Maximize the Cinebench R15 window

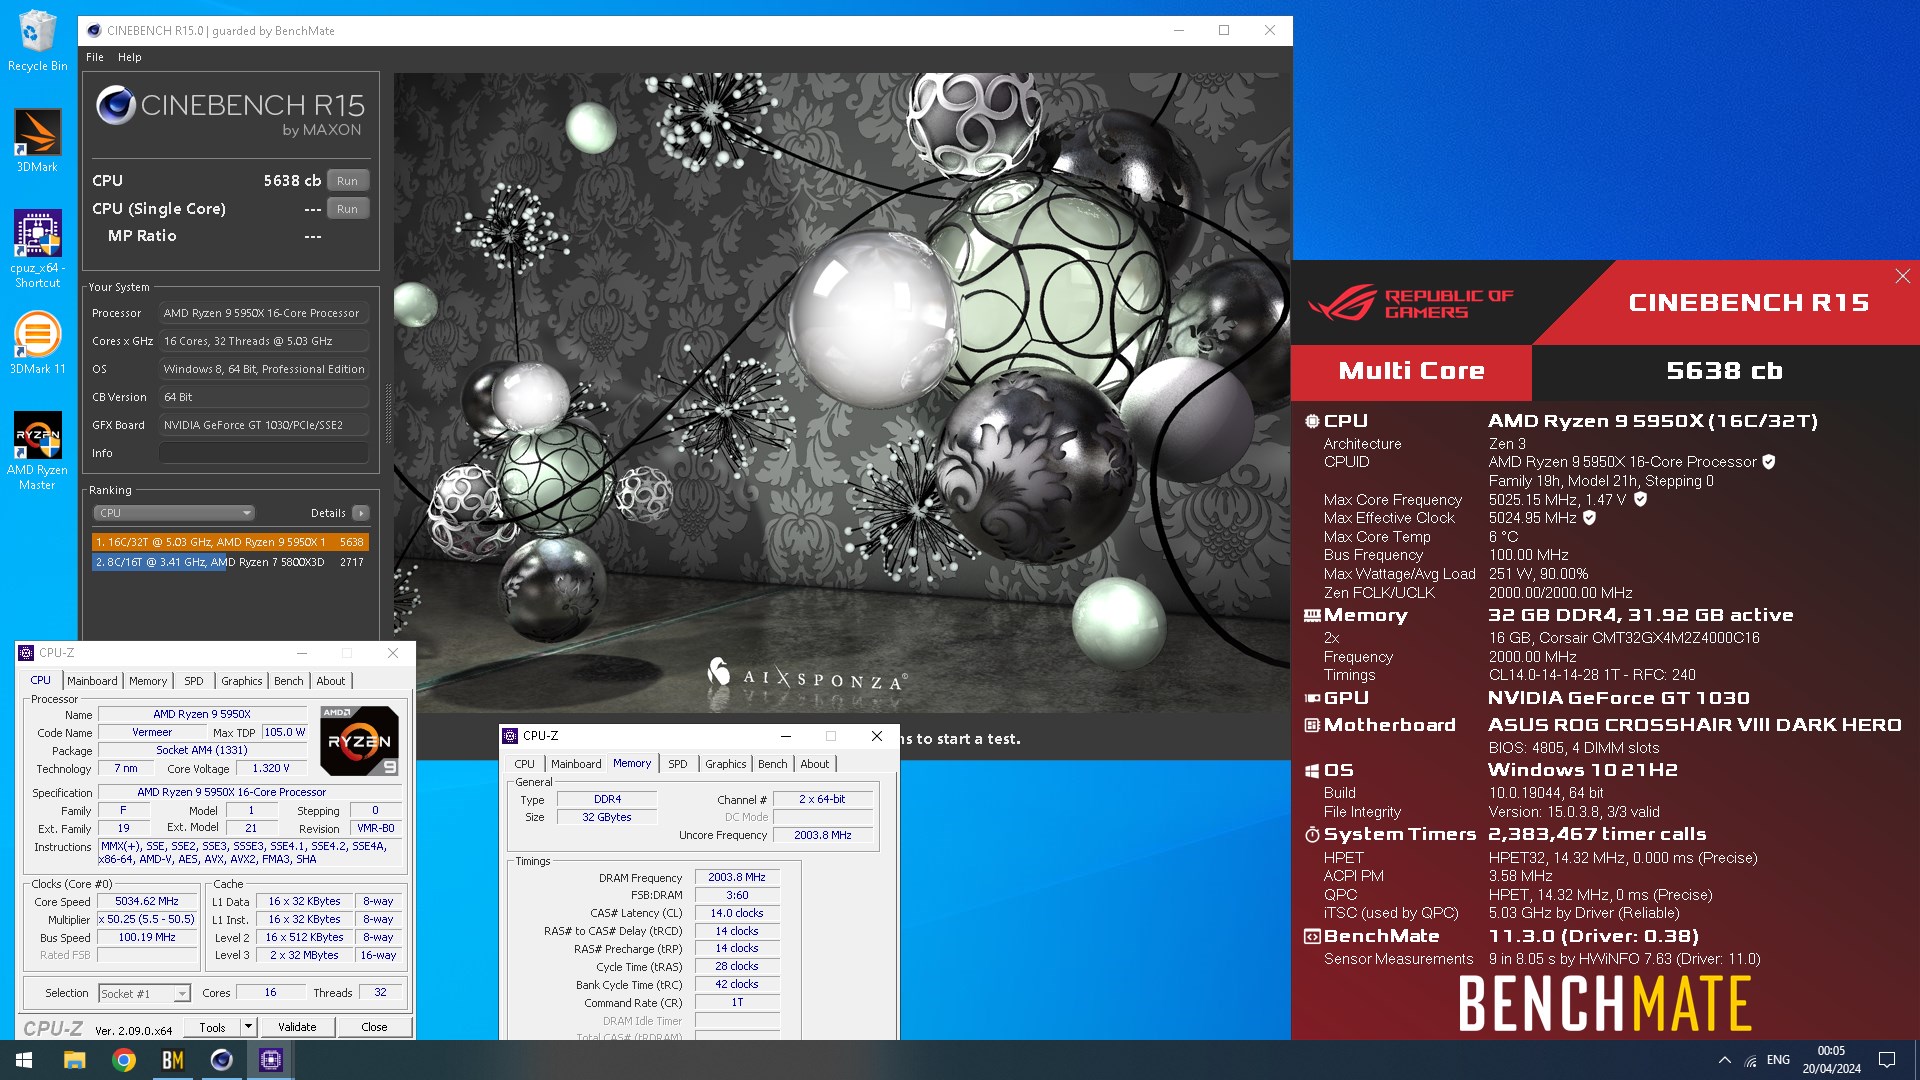(x=1224, y=30)
